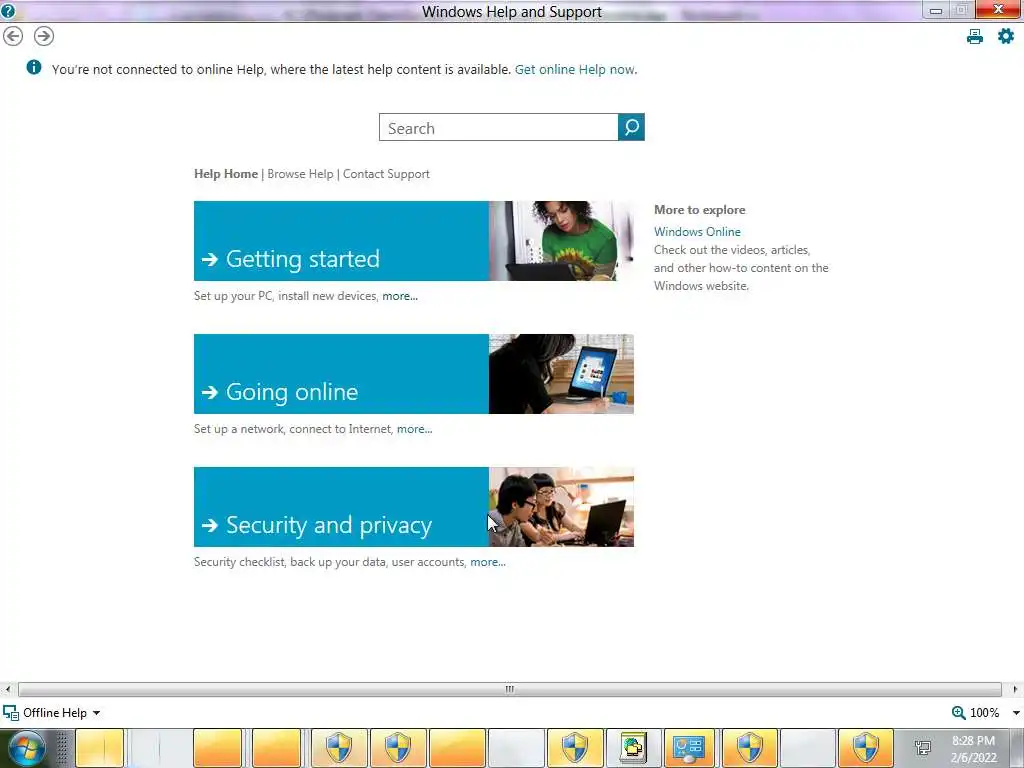Click the Security checklist description text

pos(330,562)
